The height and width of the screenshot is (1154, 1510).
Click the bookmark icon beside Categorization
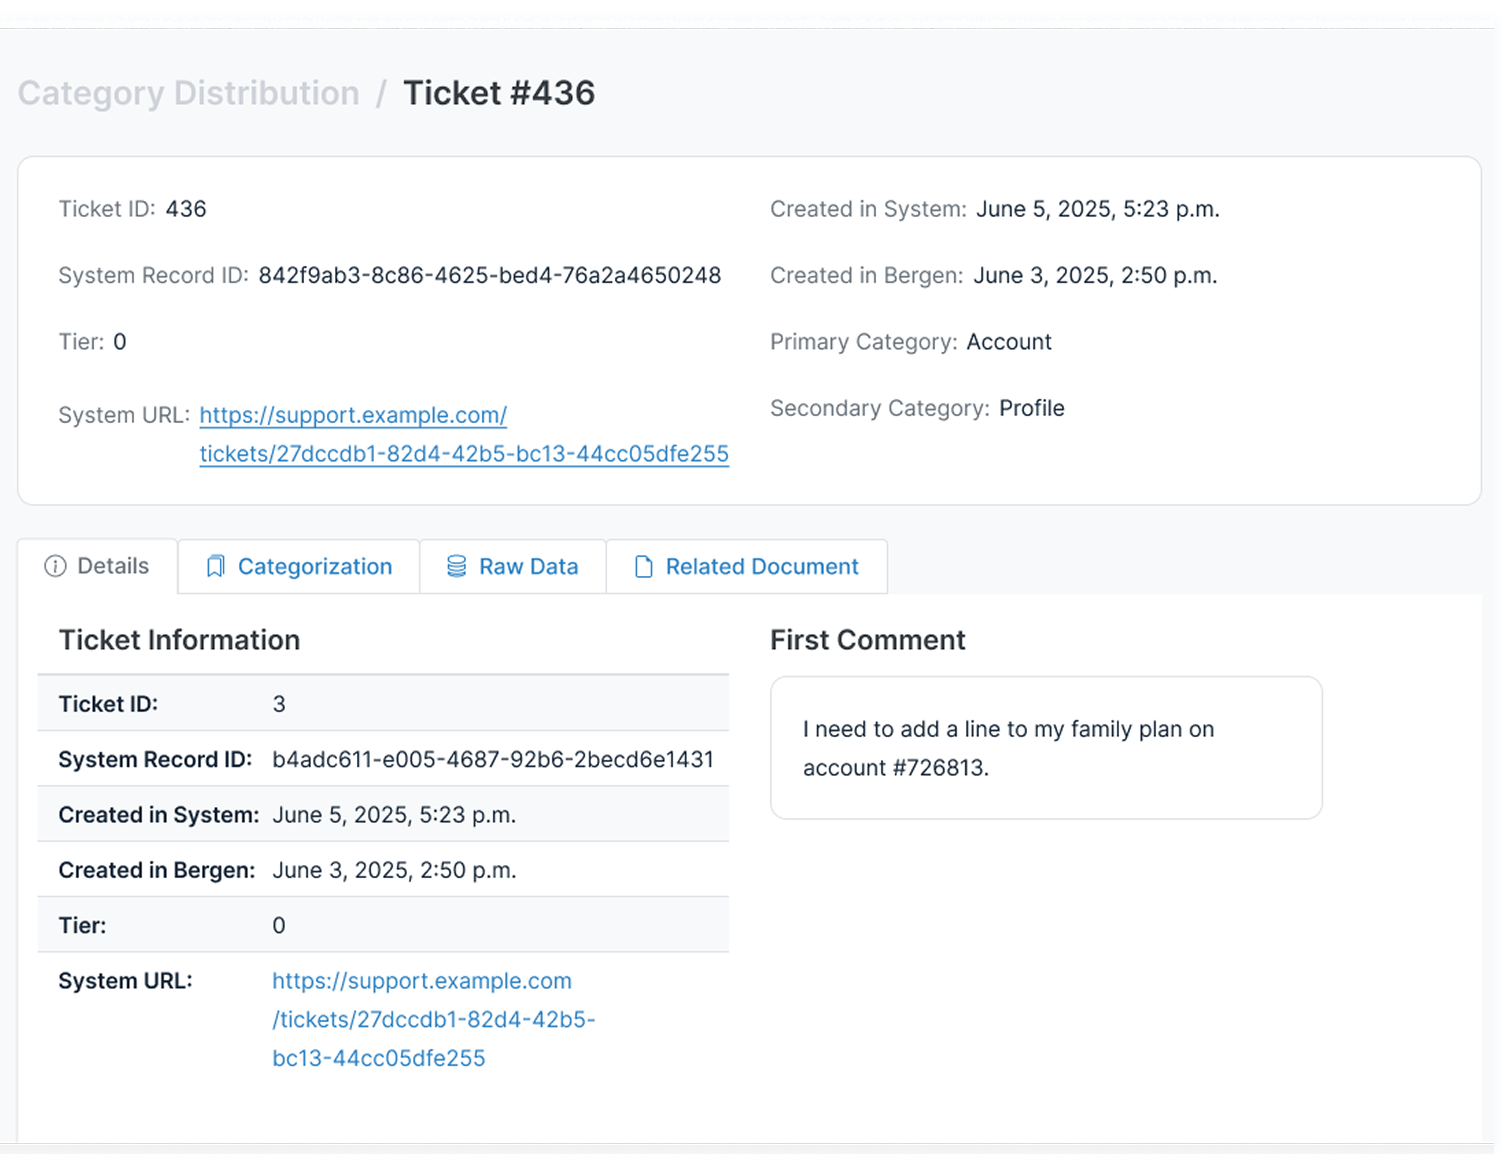tap(215, 567)
